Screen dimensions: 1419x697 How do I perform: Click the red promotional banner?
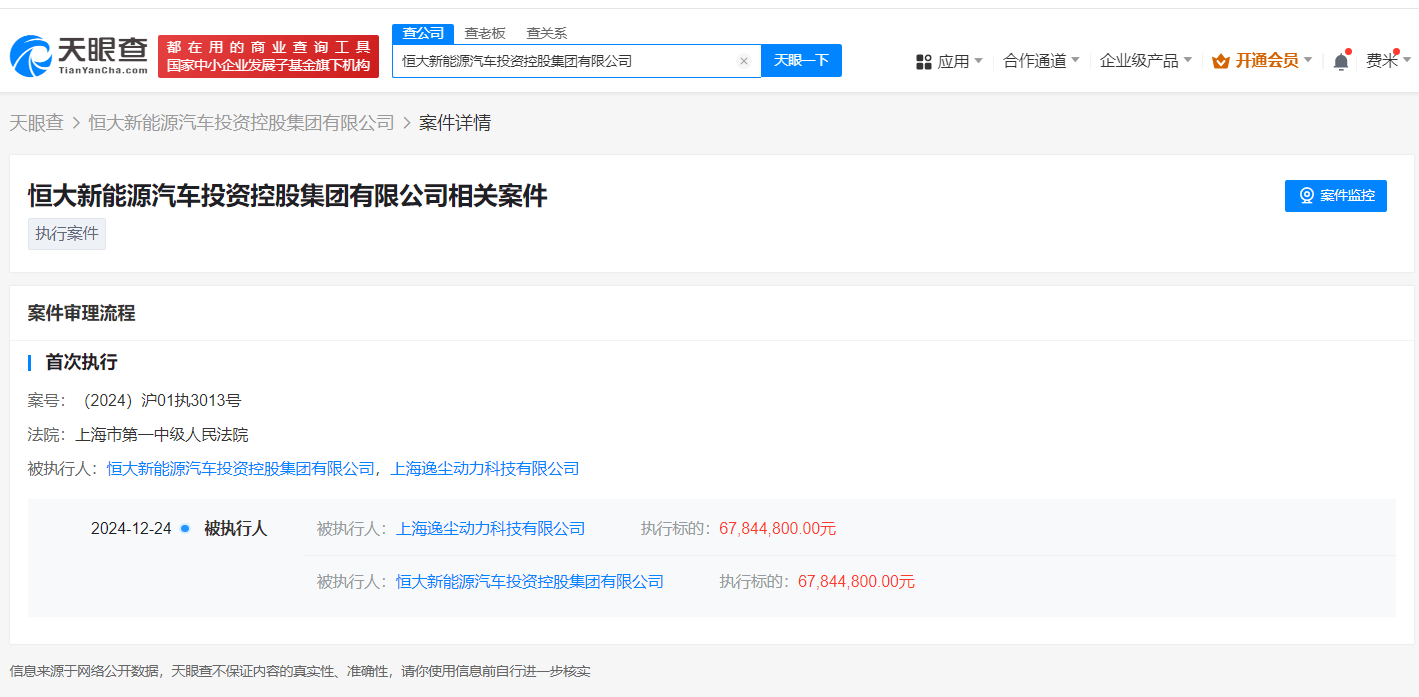click(x=268, y=56)
